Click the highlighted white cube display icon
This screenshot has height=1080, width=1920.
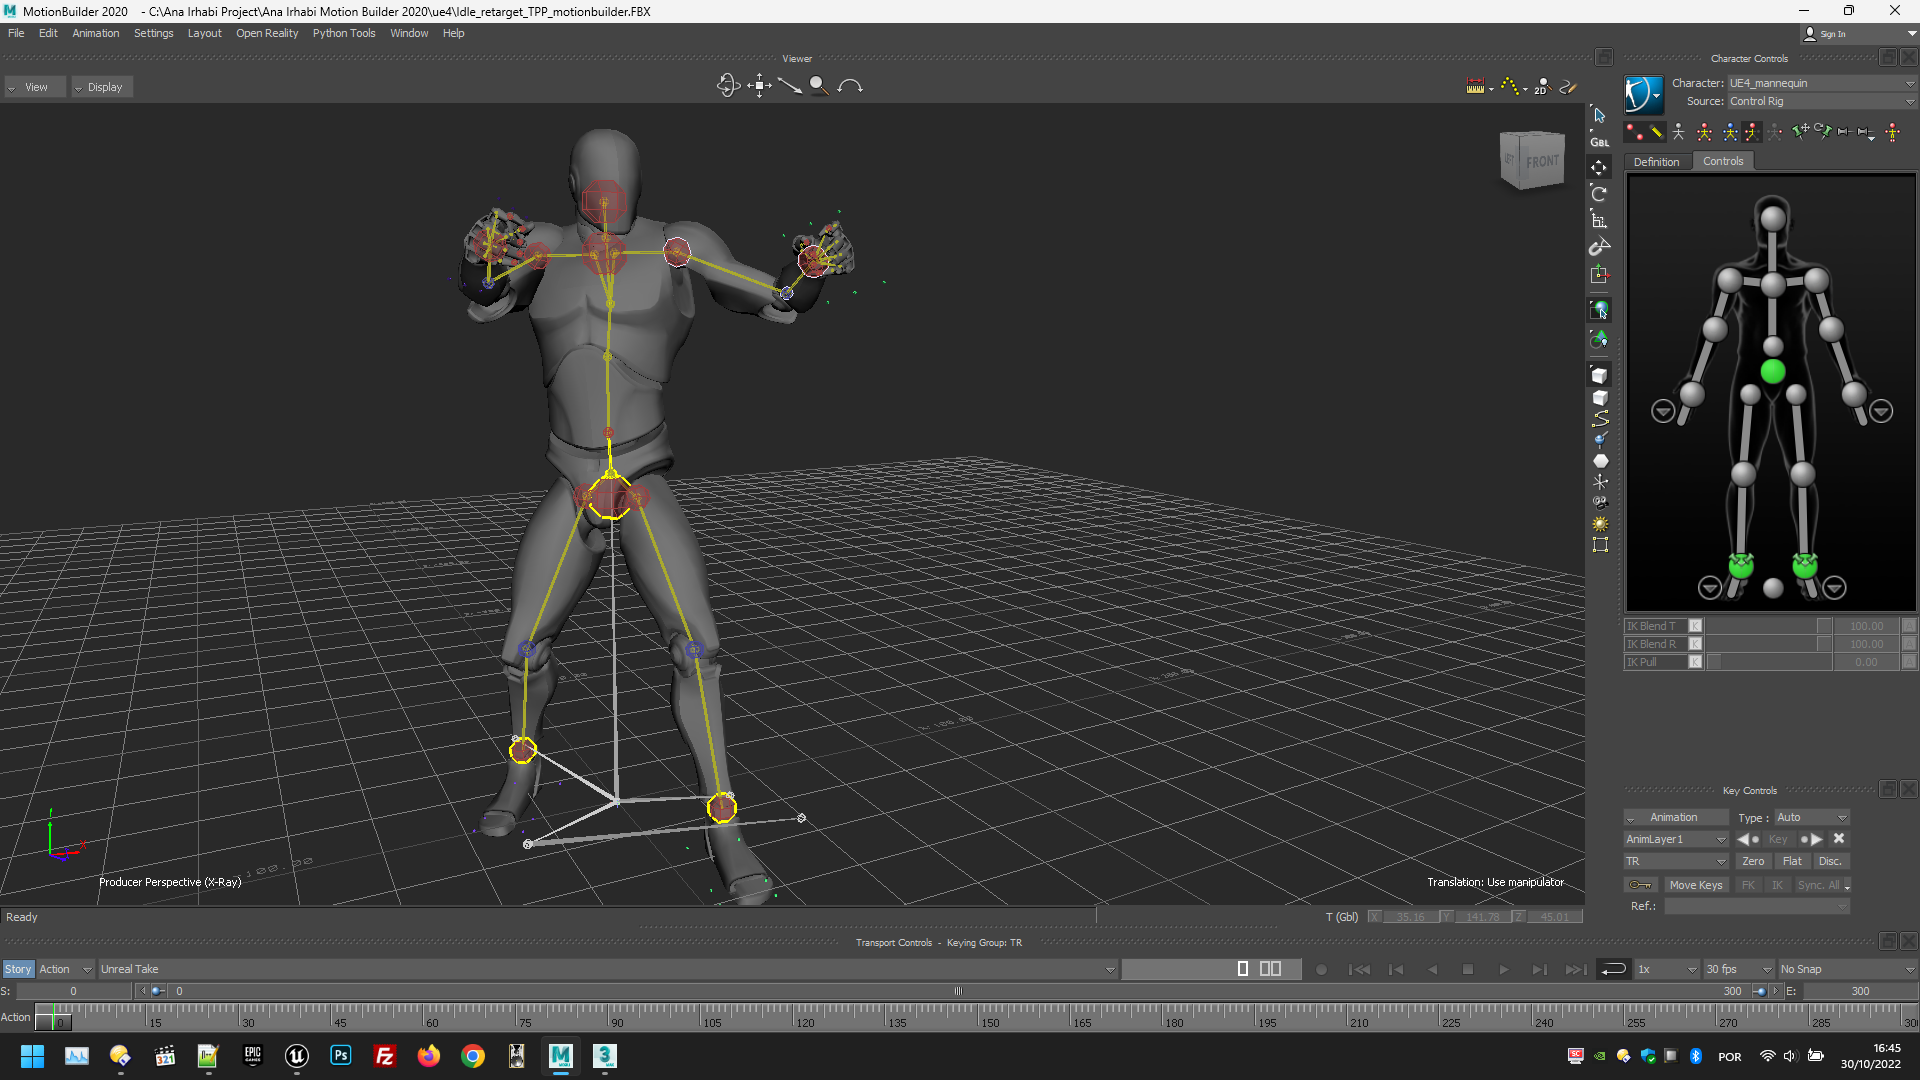[1599, 376]
